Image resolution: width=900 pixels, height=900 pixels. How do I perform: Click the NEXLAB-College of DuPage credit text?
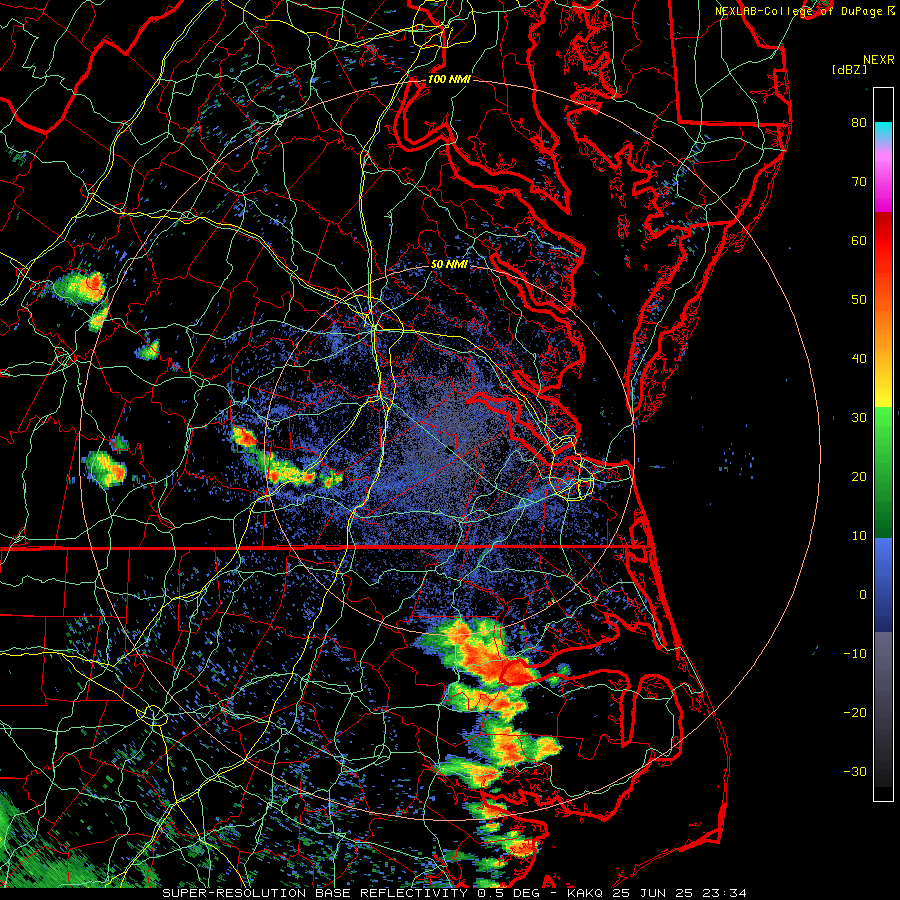pos(799,11)
